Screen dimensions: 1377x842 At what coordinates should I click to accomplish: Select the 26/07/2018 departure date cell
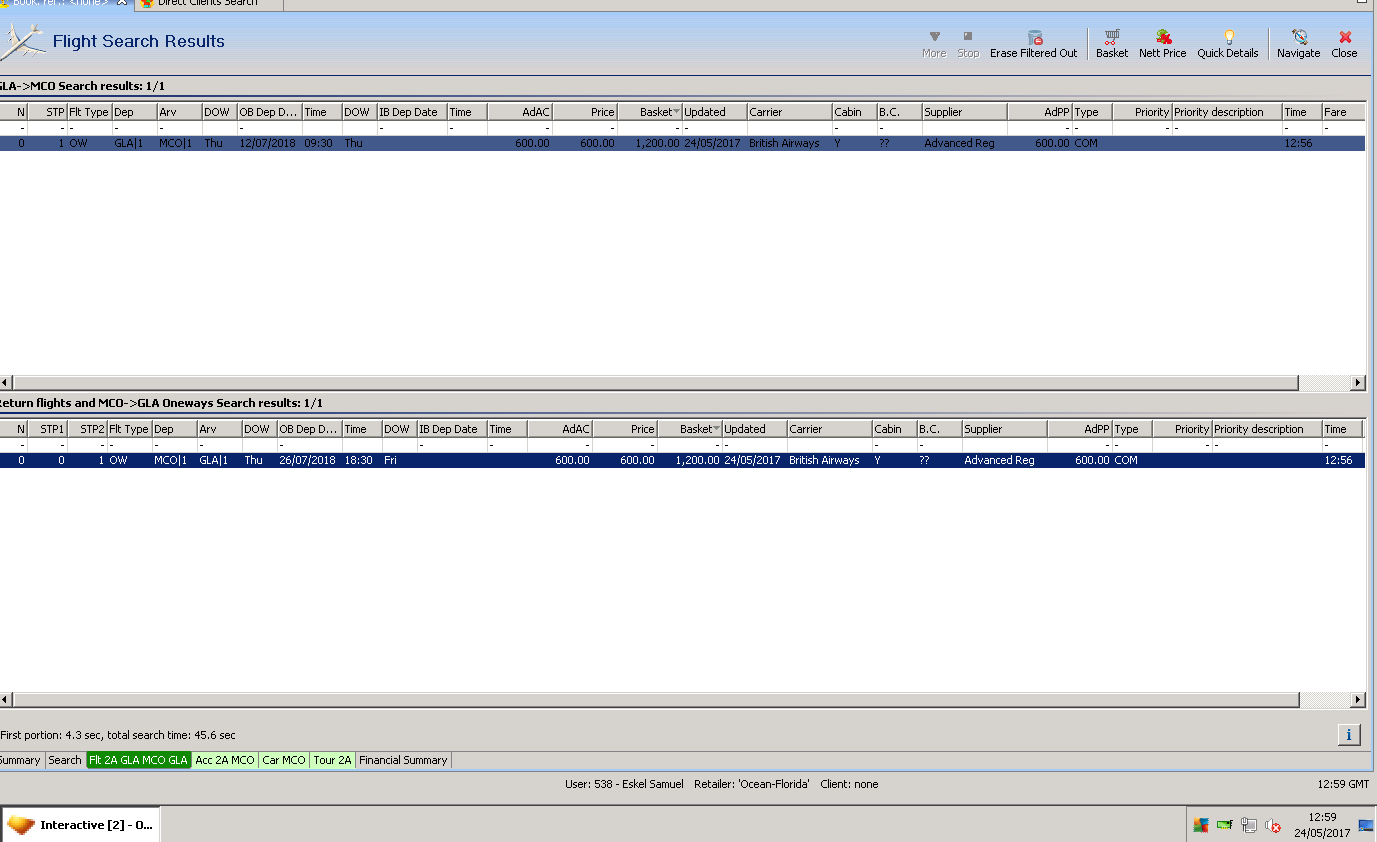(309, 460)
